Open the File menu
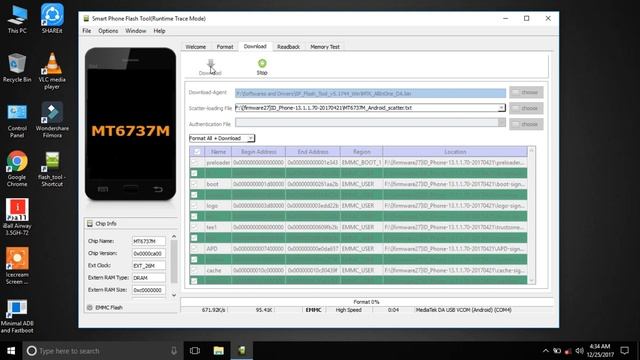 pyautogui.click(x=87, y=31)
